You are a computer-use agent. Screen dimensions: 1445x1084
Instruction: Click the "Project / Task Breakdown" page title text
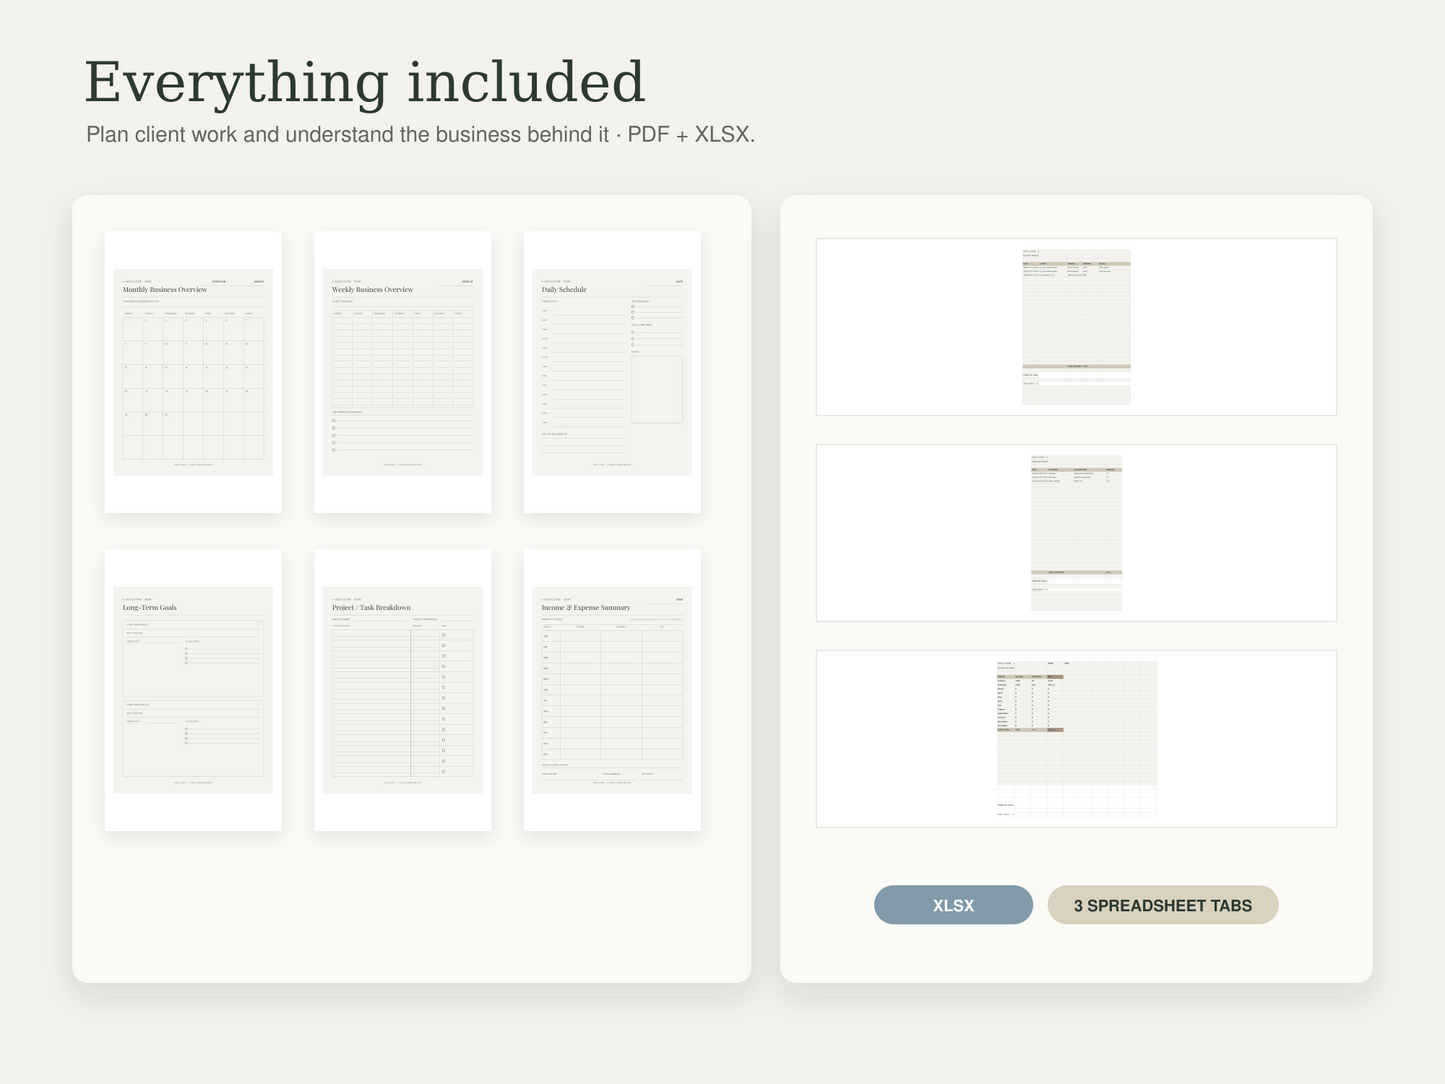point(371,608)
